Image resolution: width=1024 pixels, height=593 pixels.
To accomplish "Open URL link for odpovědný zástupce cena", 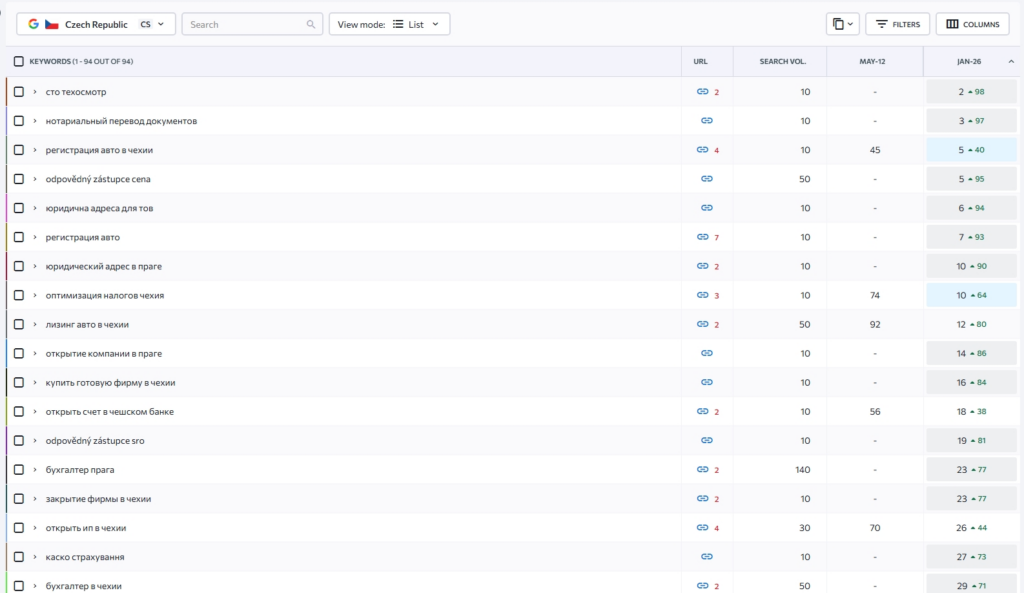I will click(x=707, y=179).
